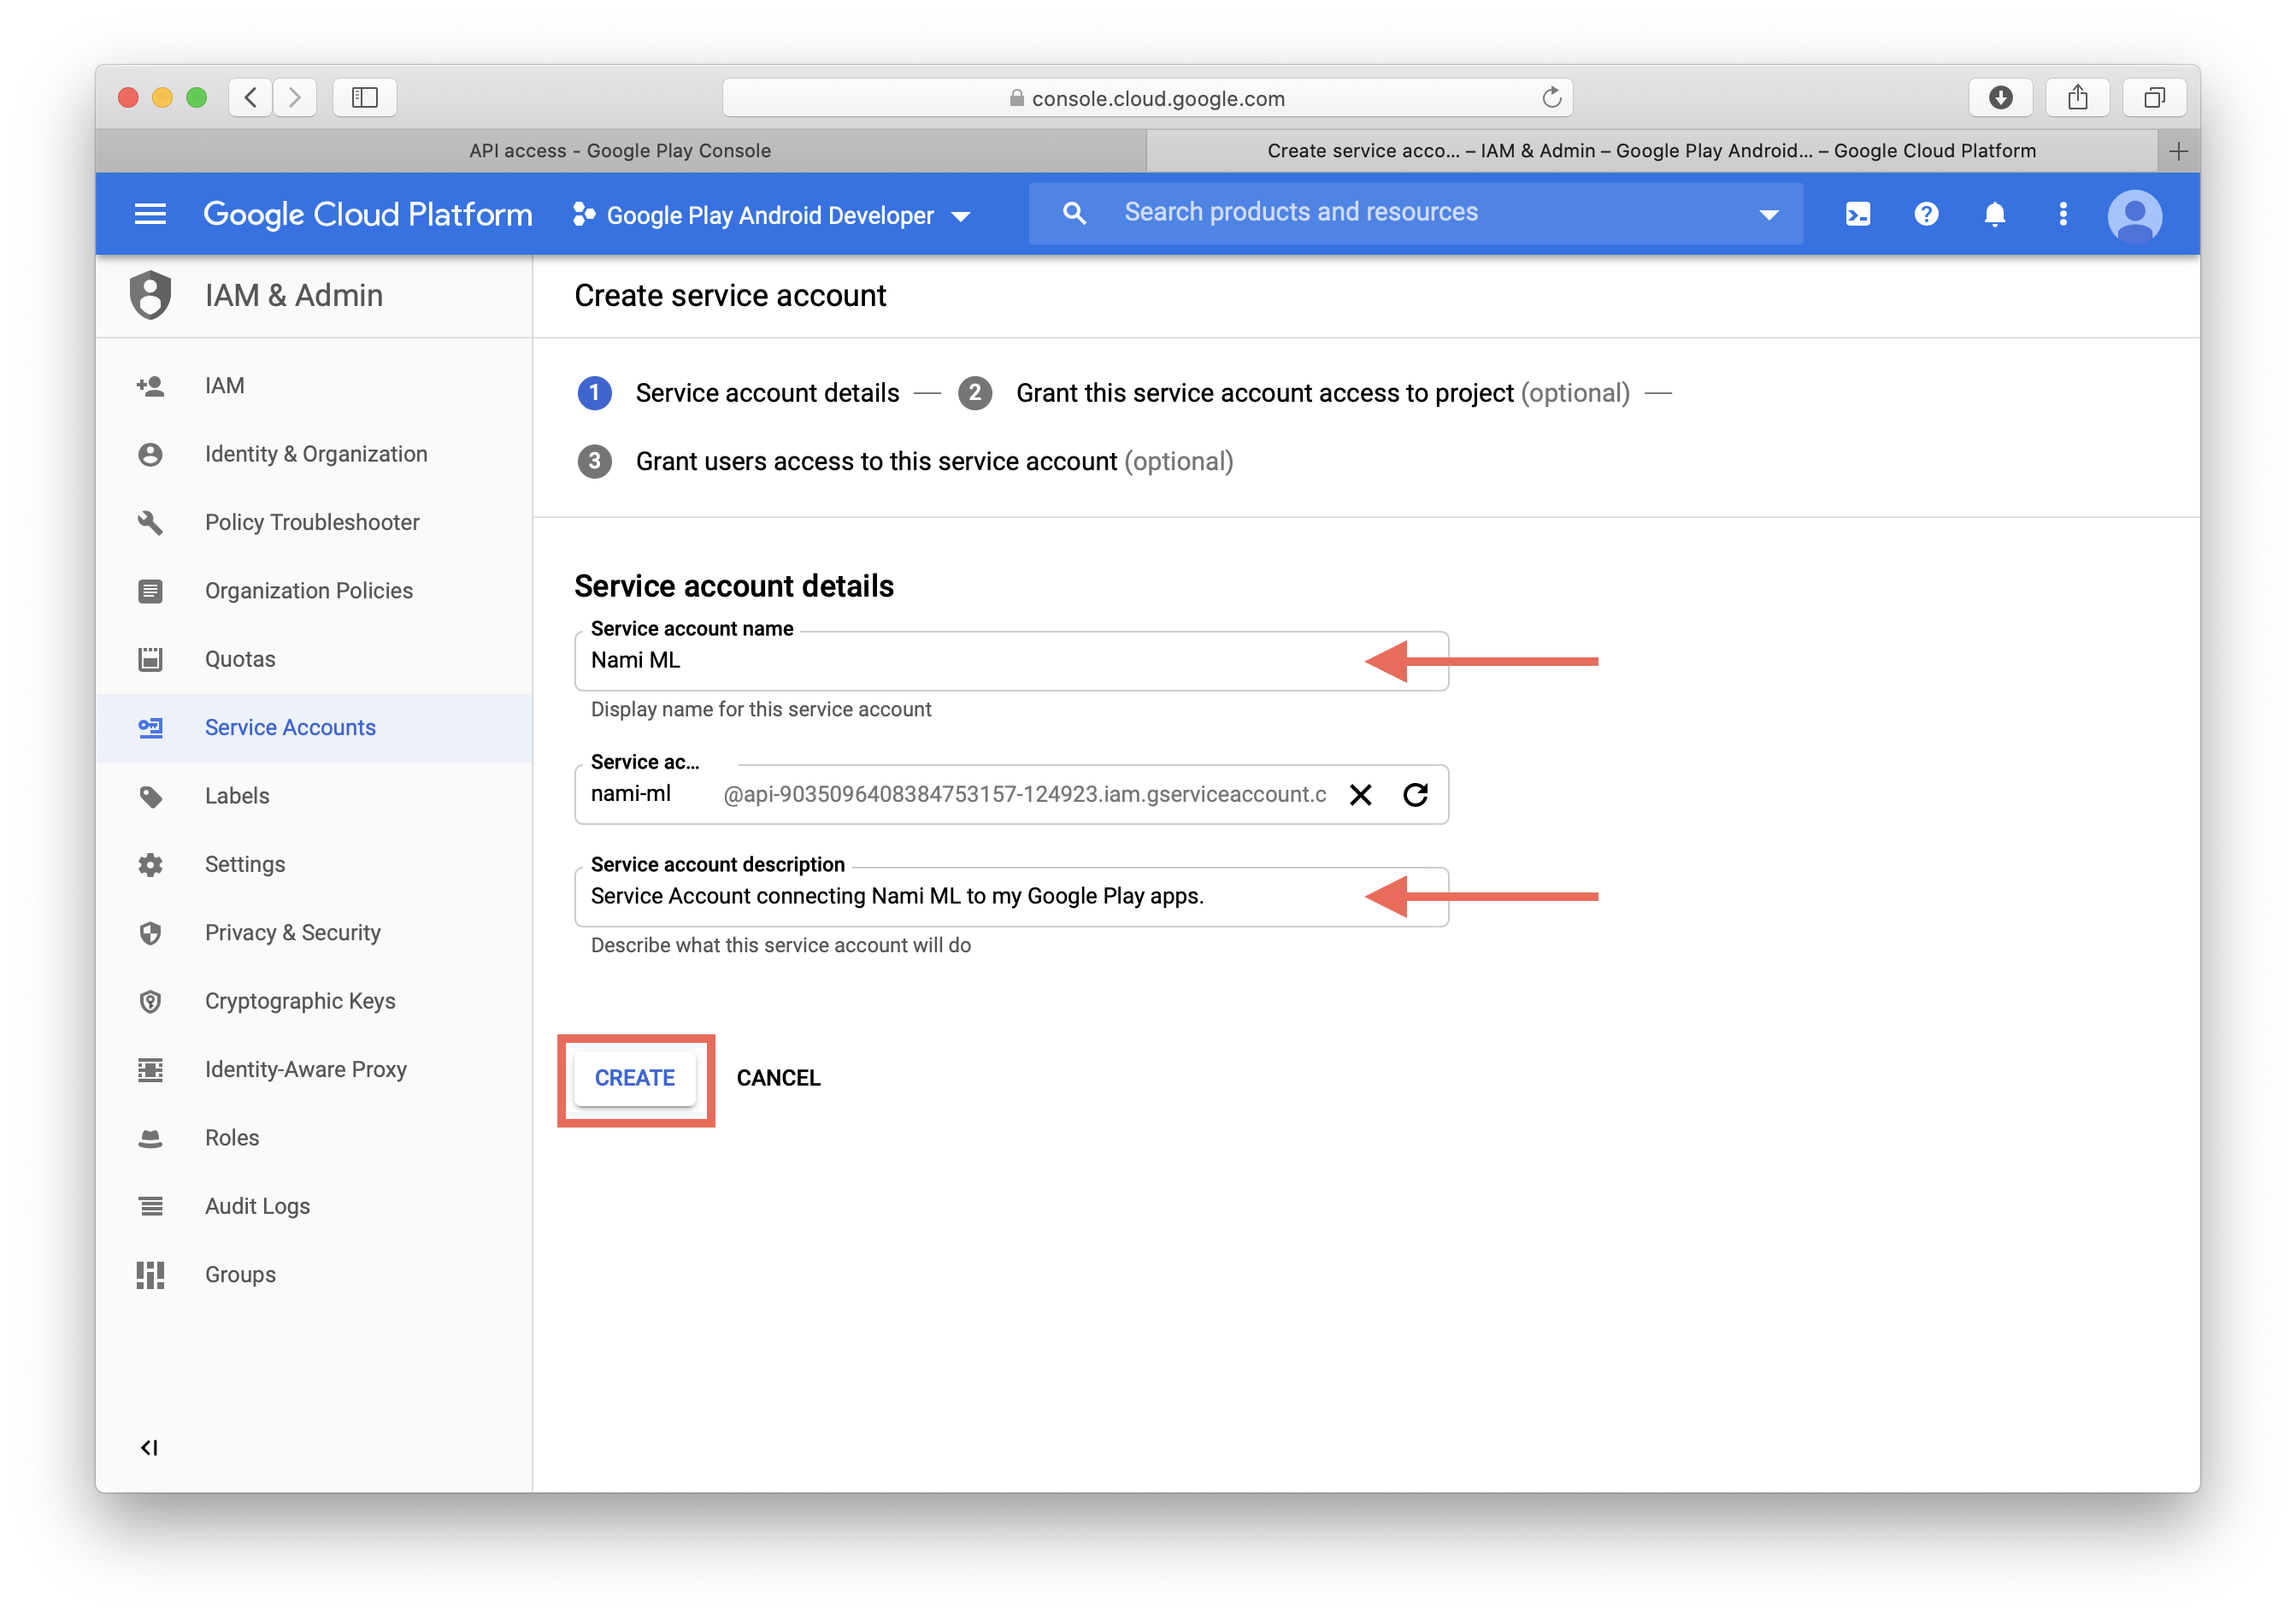Select Roles in the sidebar
The image size is (2296, 1619).
point(232,1138)
